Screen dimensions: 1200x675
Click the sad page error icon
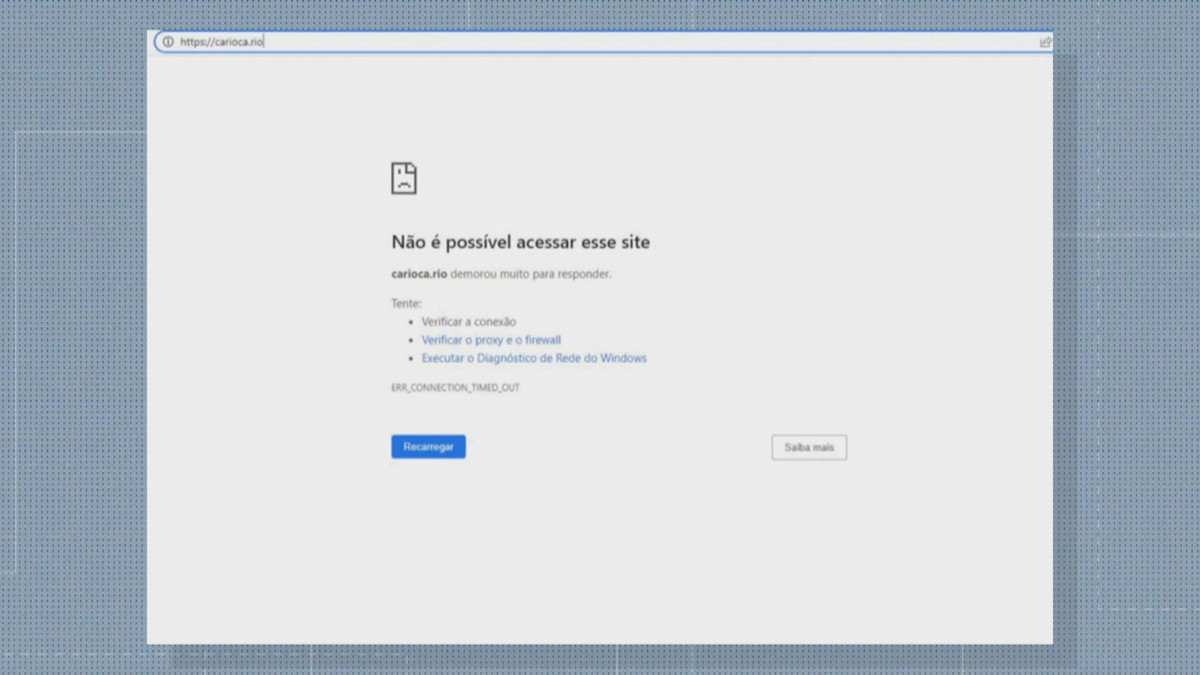[x=403, y=178]
